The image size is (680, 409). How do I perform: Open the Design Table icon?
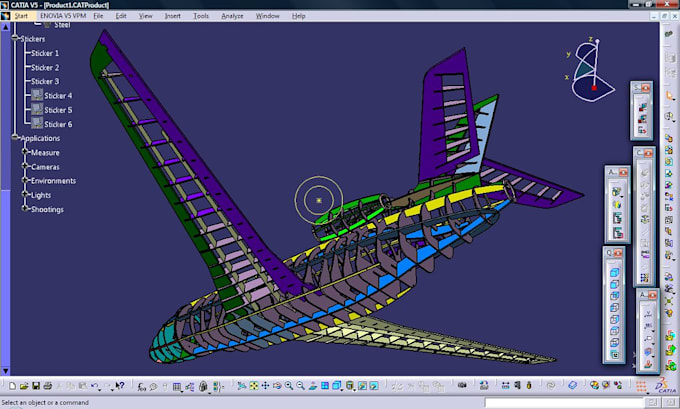177,386
